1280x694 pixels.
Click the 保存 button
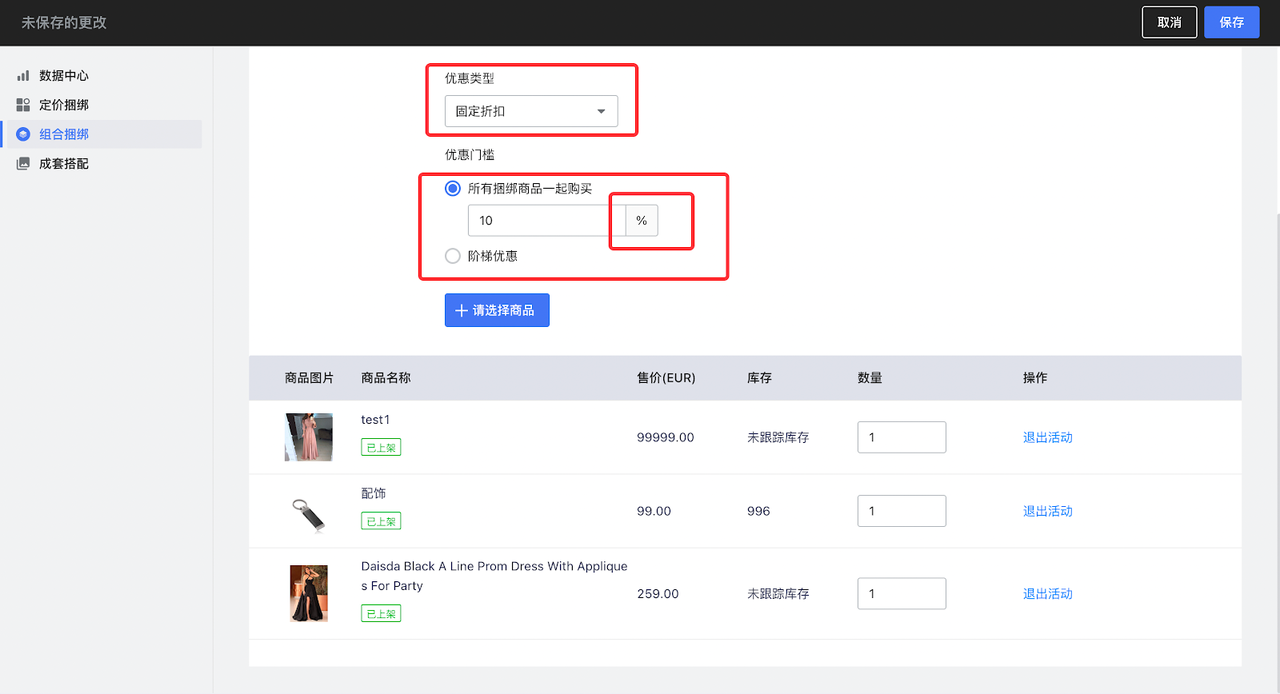tap(1231, 22)
